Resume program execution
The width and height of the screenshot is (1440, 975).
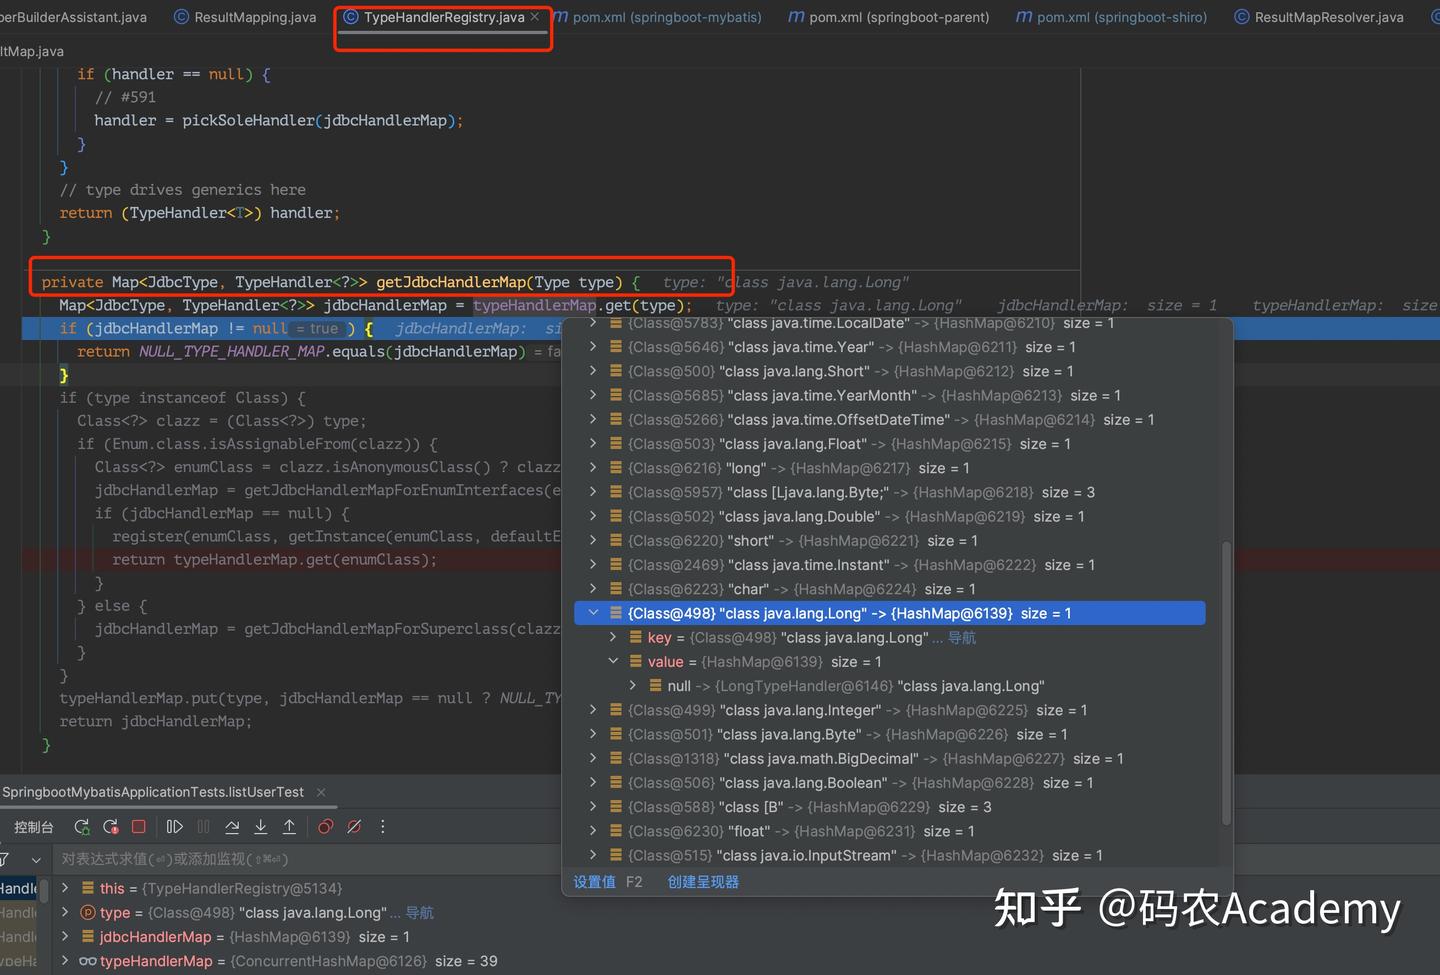pyautogui.click(x=175, y=827)
